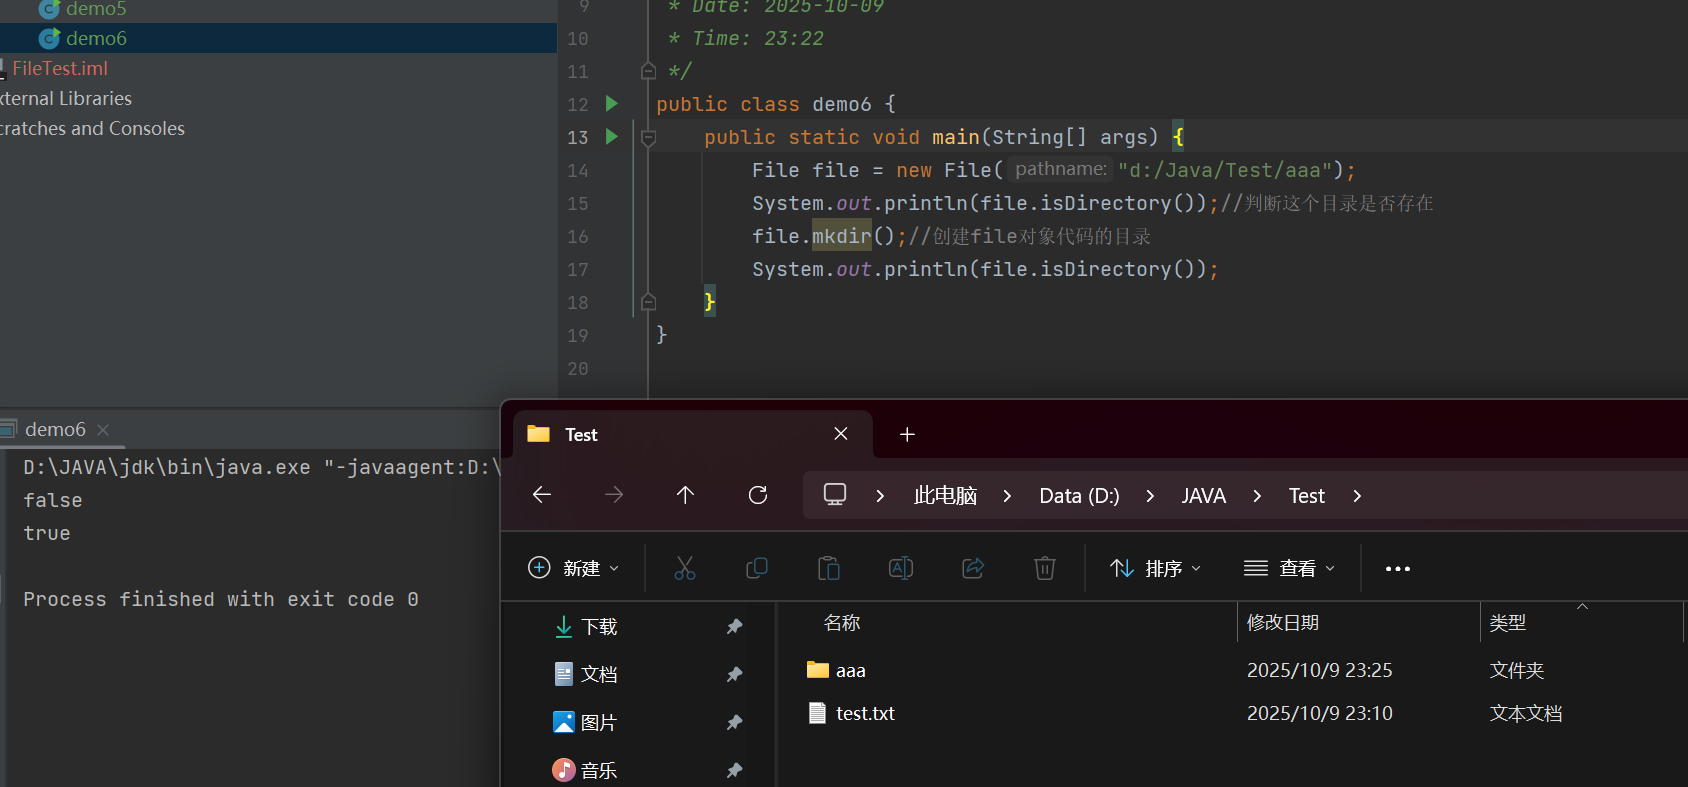
Task: Open the 新建 (New) dropdown
Action: [573, 568]
